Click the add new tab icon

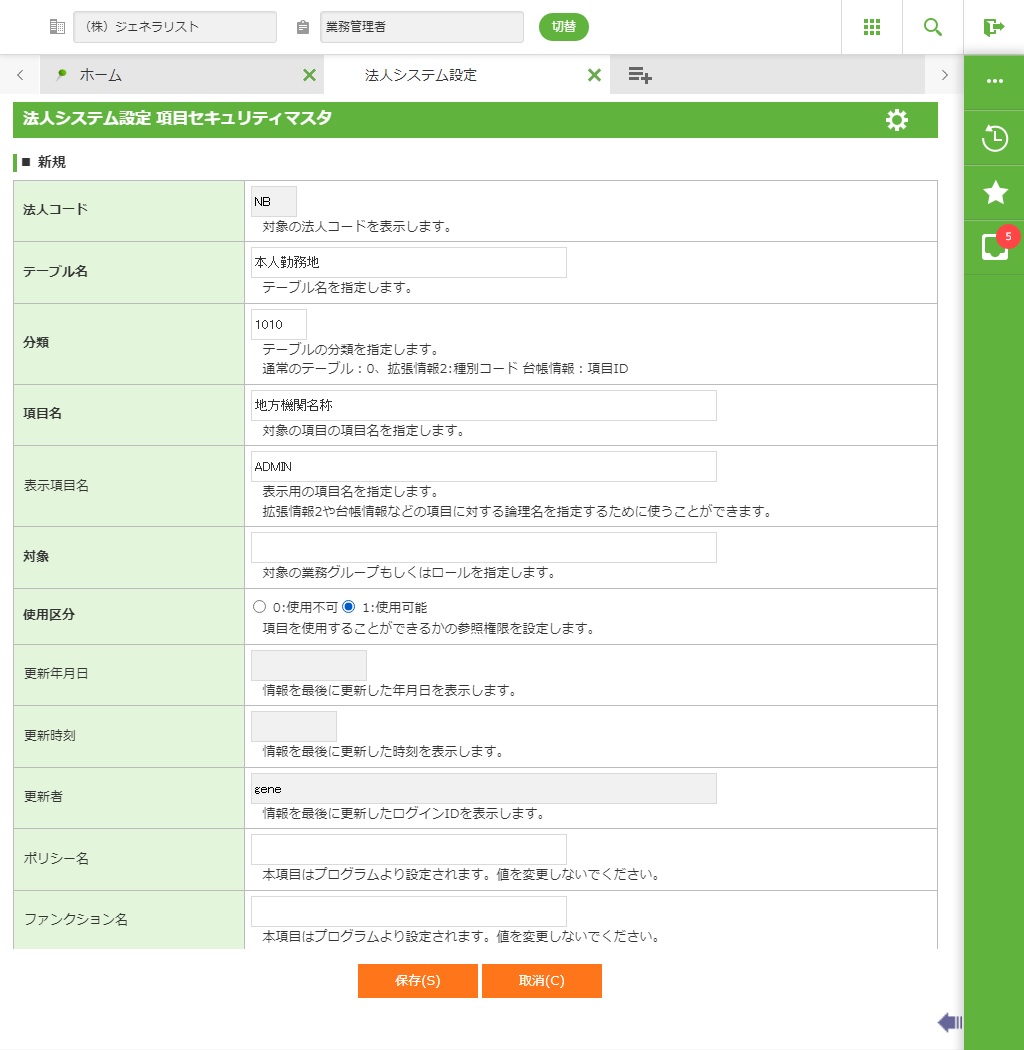click(640, 75)
